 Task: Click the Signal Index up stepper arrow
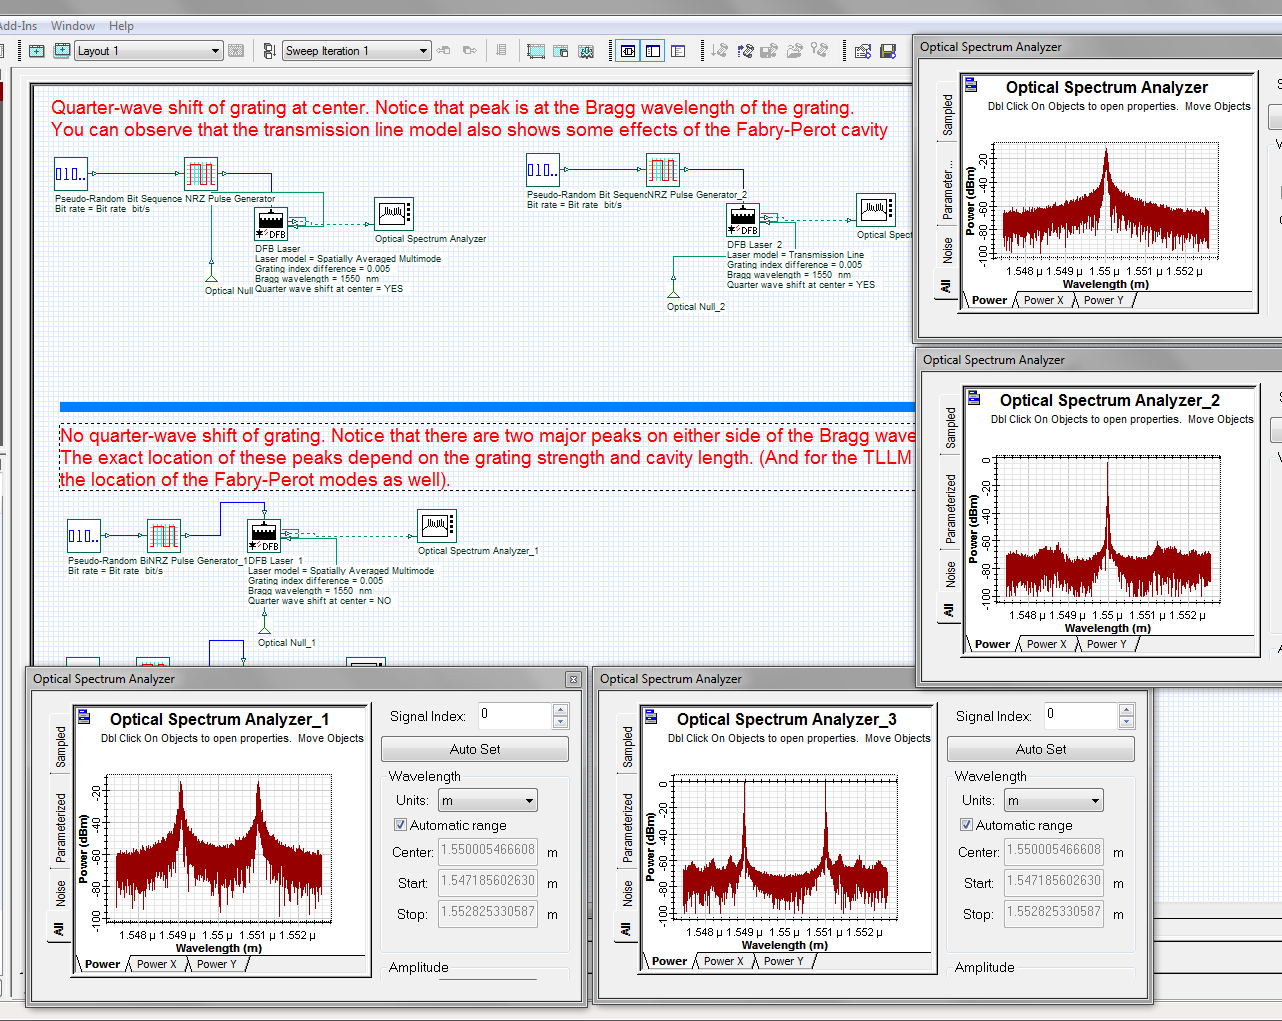[561, 710]
